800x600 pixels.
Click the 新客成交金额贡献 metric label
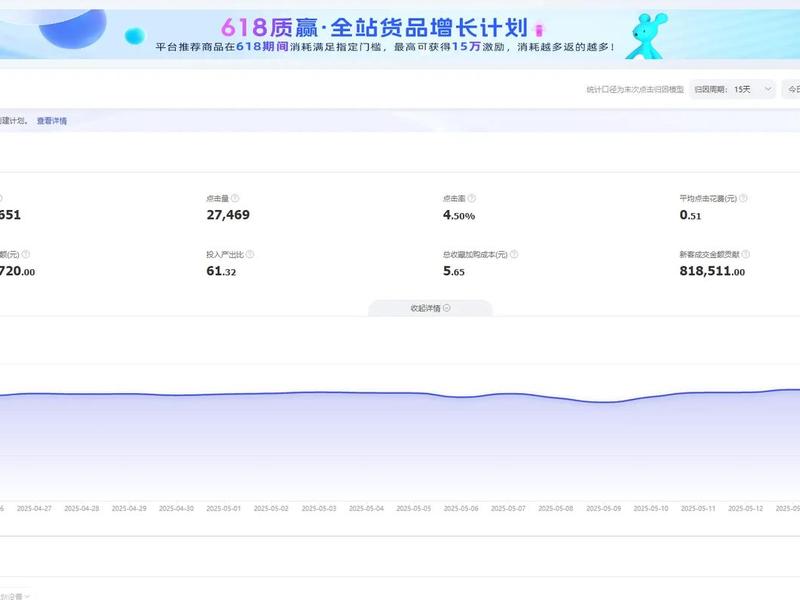point(709,255)
